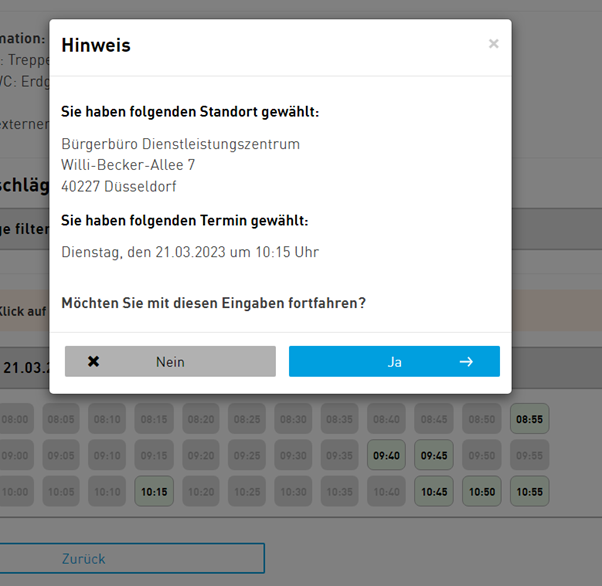Click the disabled 09:25 time slot
Viewport: 602px width, 586px height.
247,455
